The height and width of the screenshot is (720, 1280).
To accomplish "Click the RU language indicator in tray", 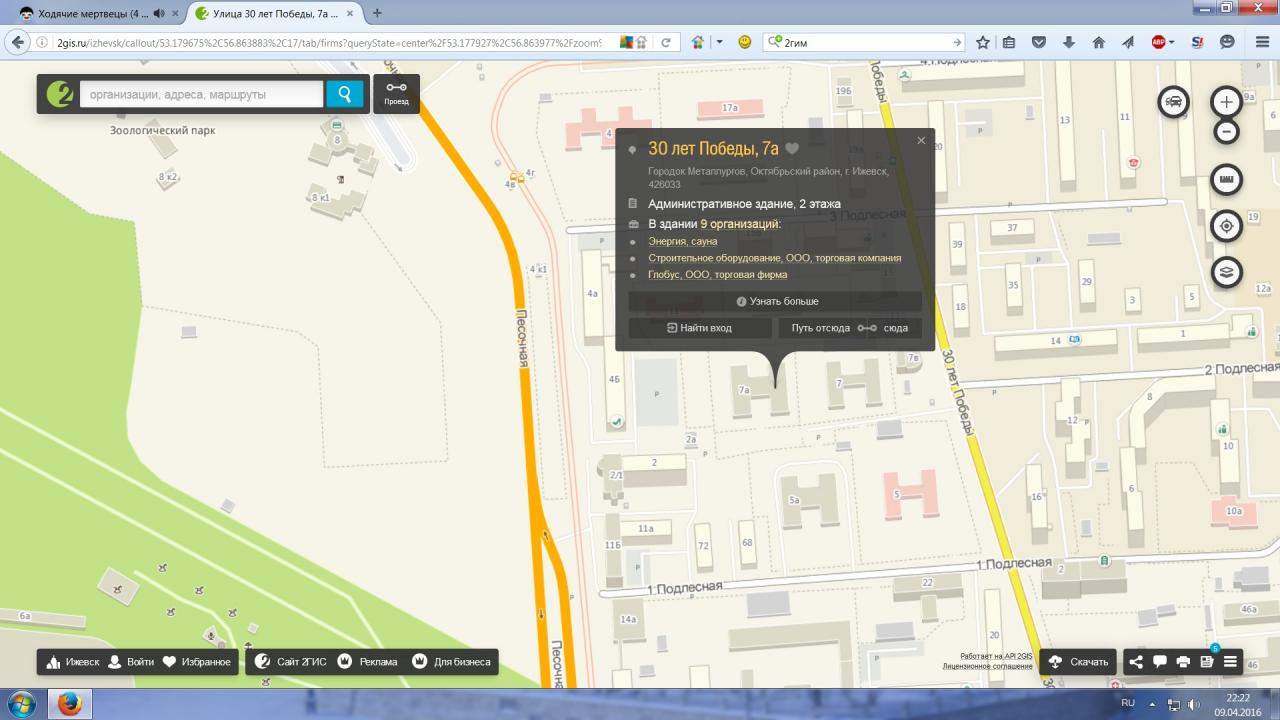I will coord(1128,703).
